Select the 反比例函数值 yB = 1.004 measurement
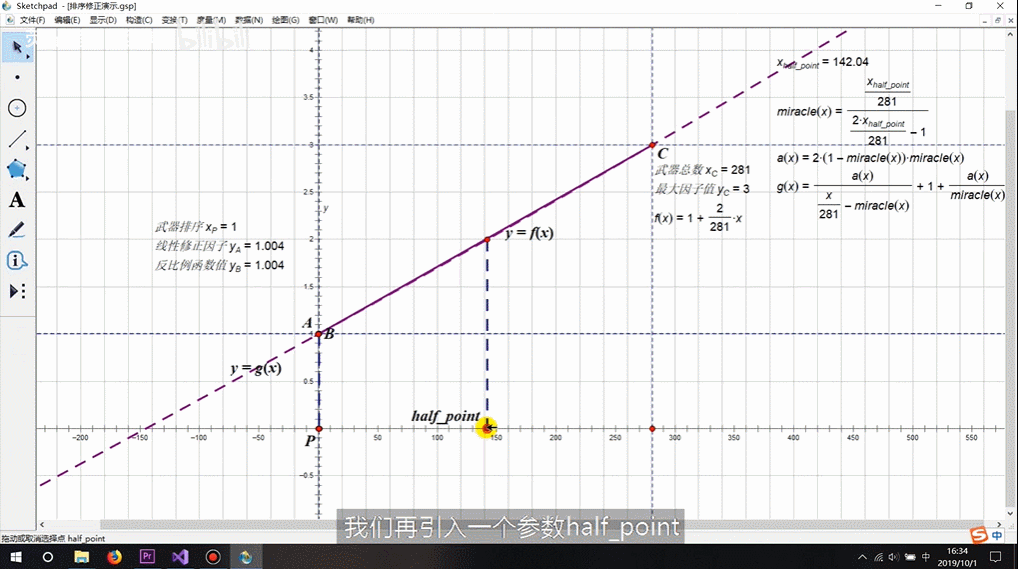Viewport: 1018px width, 569px height. point(219,265)
